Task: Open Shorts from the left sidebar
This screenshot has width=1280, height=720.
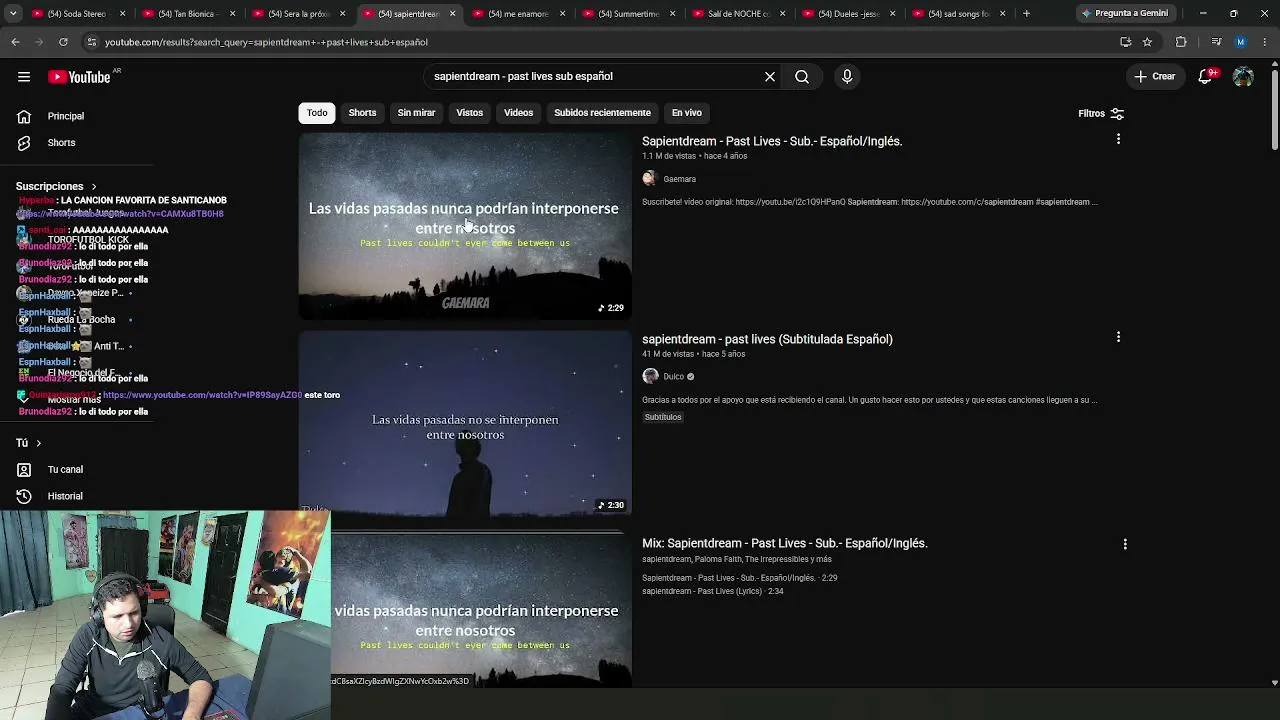Action: click(x=61, y=142)
